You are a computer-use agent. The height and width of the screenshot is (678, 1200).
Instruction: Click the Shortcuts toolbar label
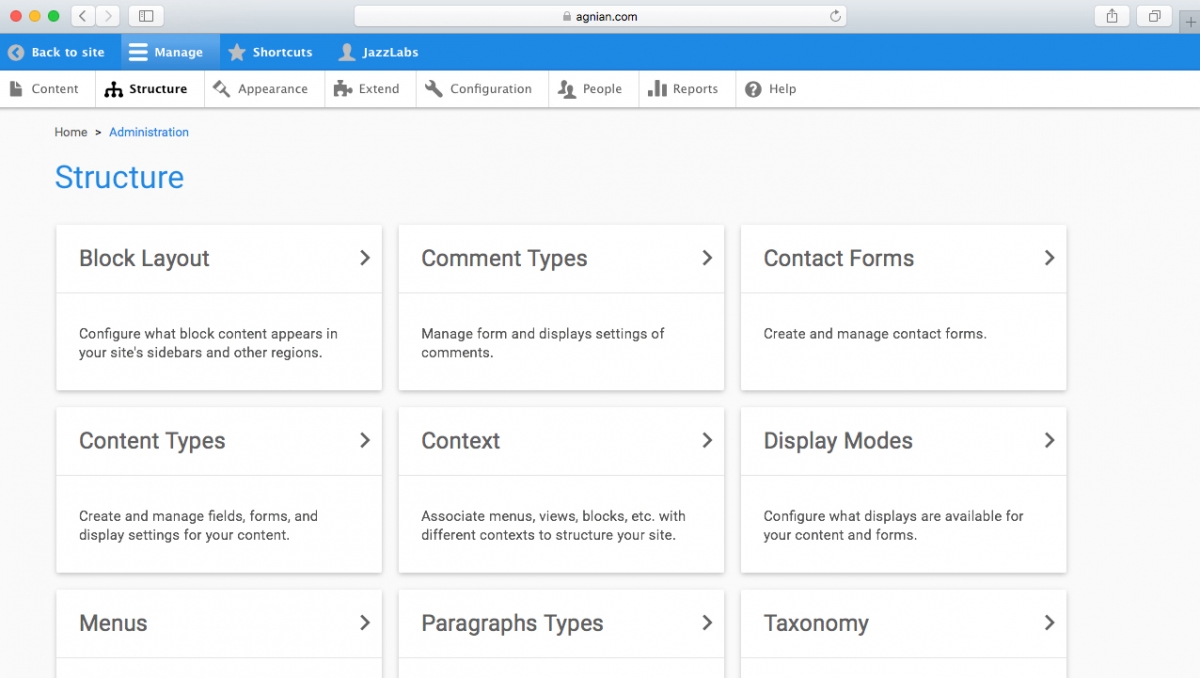pyautogui.click(x=282, y=52)
